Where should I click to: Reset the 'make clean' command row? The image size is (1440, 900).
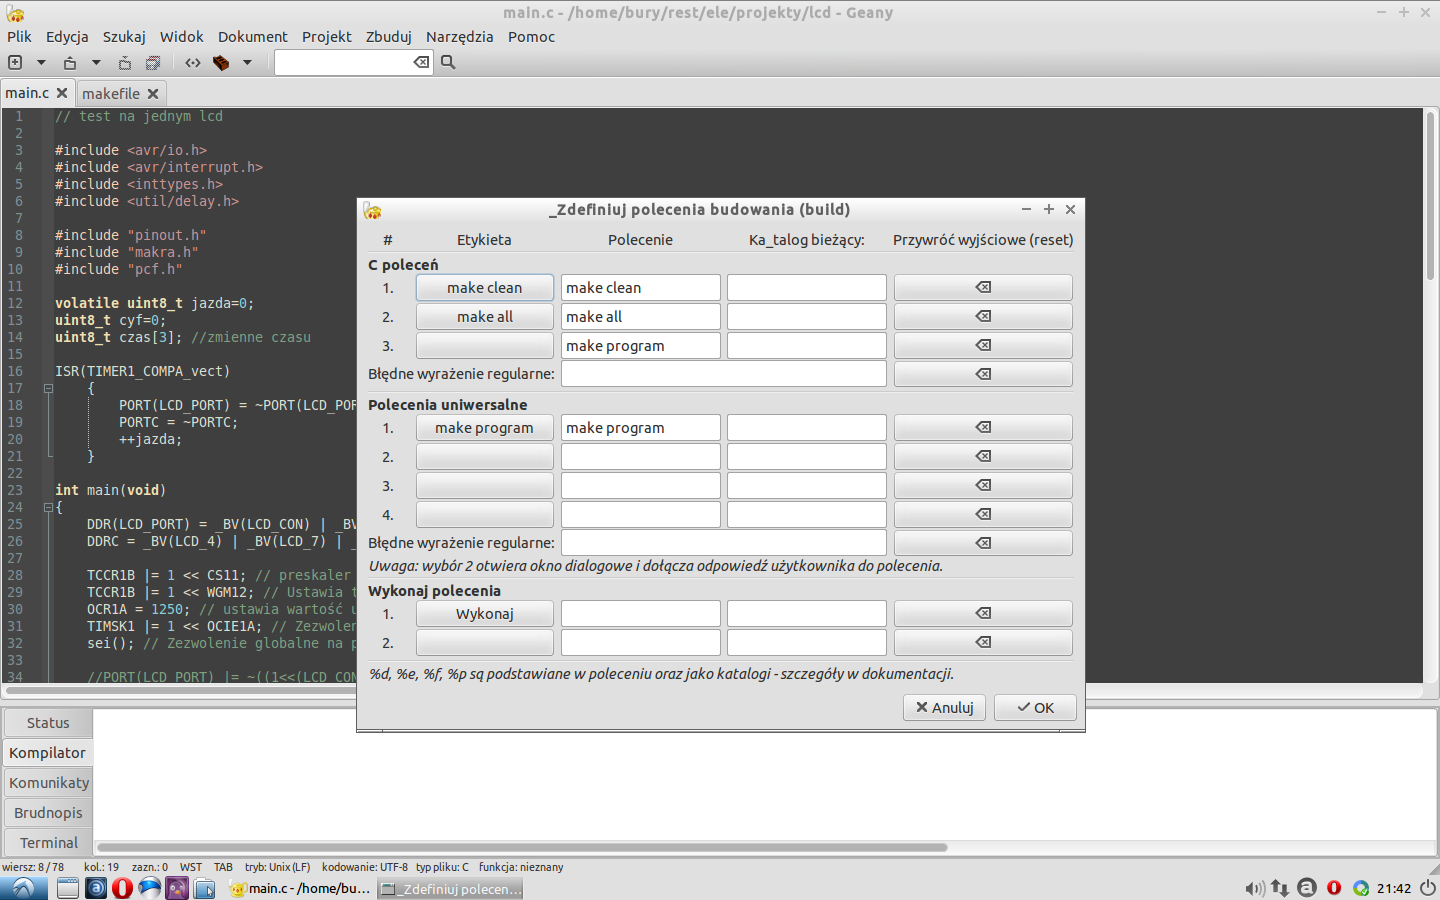coord(982,288)
